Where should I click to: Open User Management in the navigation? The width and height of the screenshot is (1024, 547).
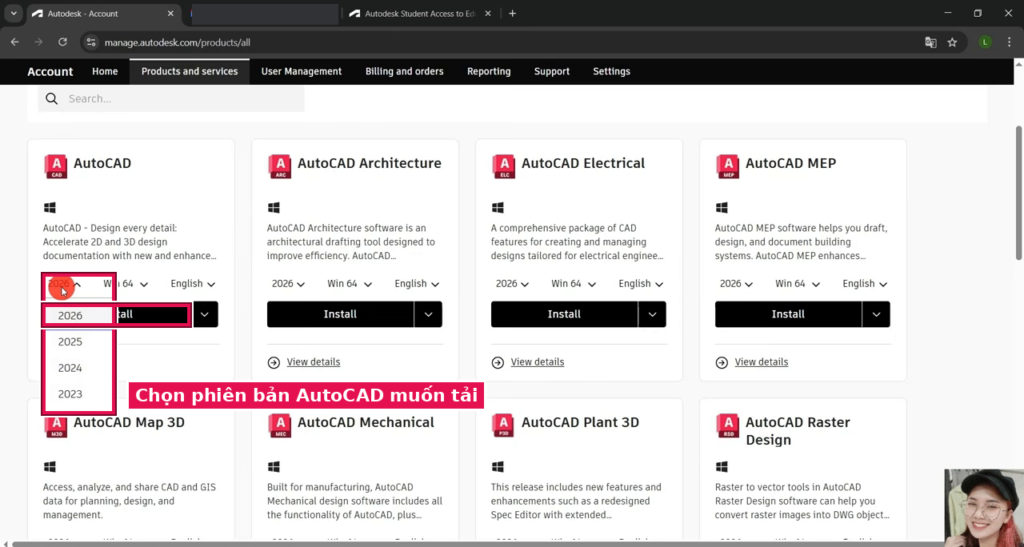[302, 71]
